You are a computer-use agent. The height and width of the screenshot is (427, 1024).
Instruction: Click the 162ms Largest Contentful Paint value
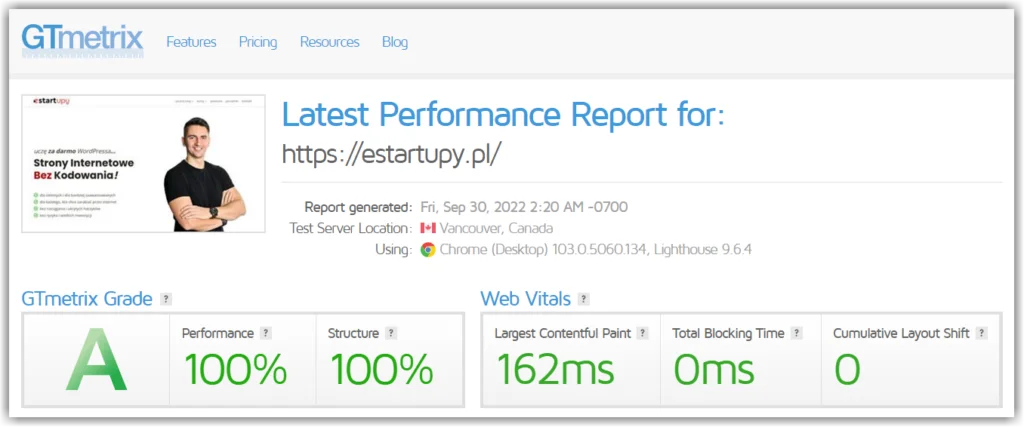555,370
